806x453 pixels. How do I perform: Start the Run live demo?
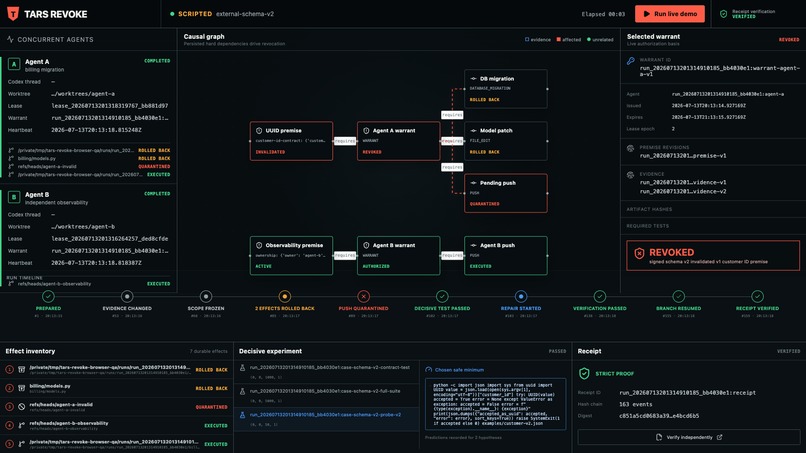(x=670, y=14)
